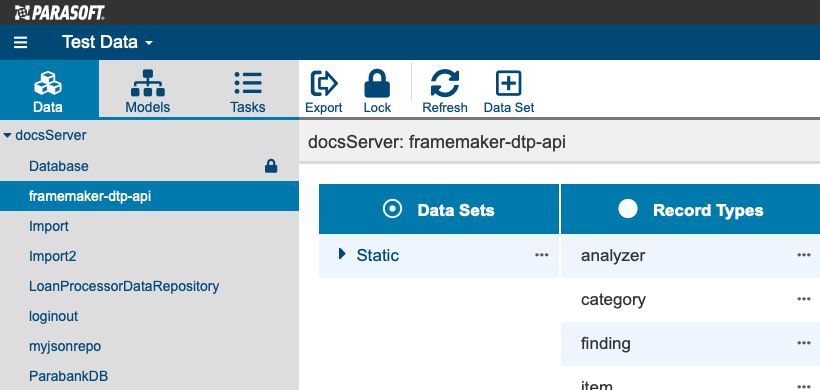Select the Data Sets radio button
This screenshot has height=390, width=820.
(392, 209)
